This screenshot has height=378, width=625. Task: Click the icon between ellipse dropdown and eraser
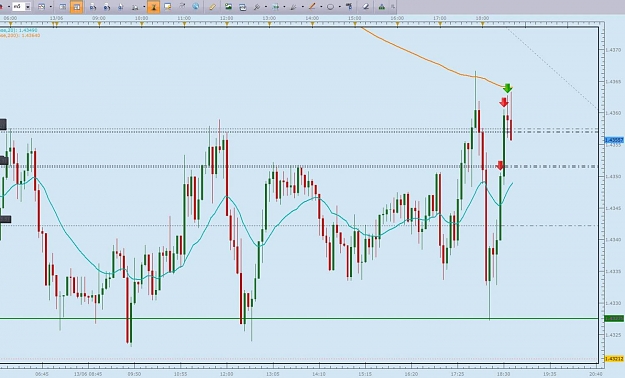(349, 6)
